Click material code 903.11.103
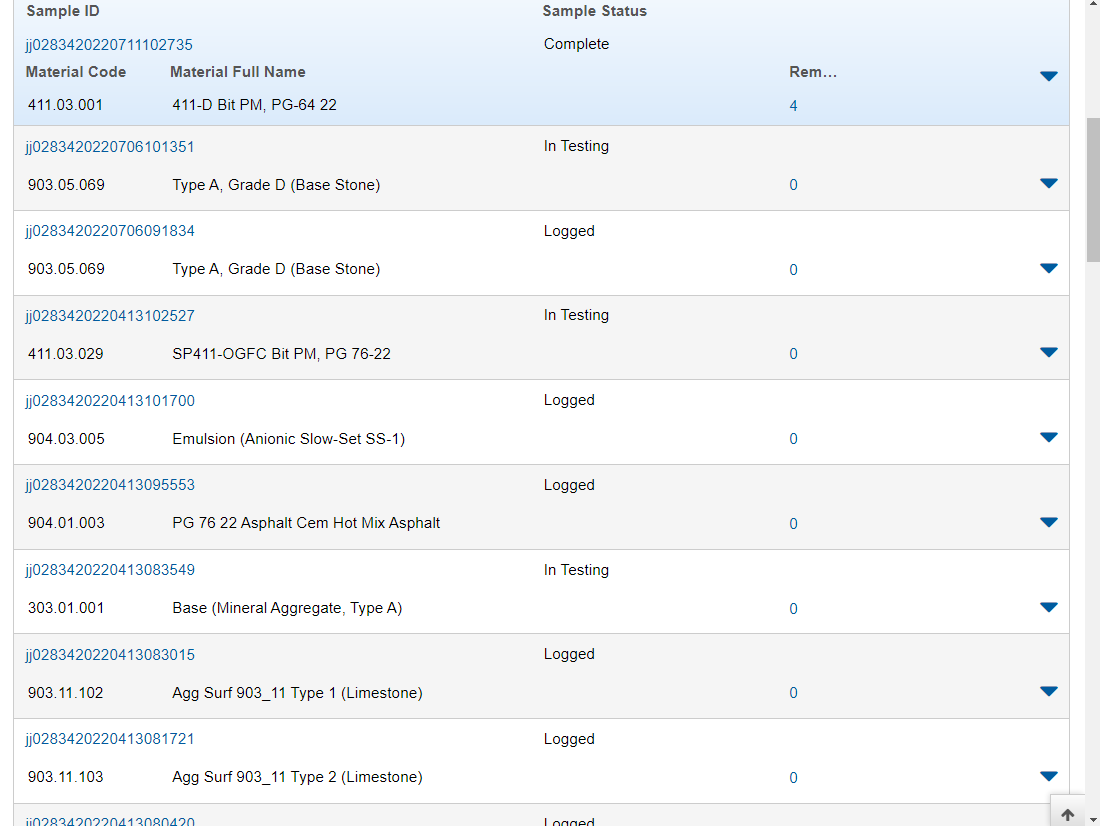Screen dimensions: 1100x826 pyautogui.click(x=65, y=777)
